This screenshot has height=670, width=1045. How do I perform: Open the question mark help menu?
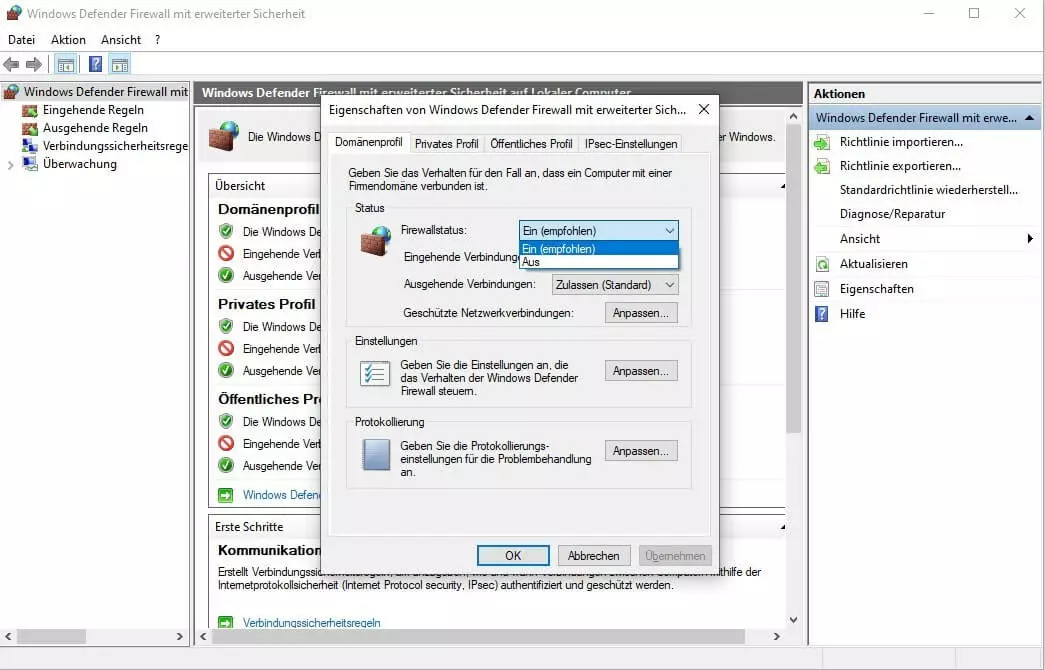pos(157,40)
